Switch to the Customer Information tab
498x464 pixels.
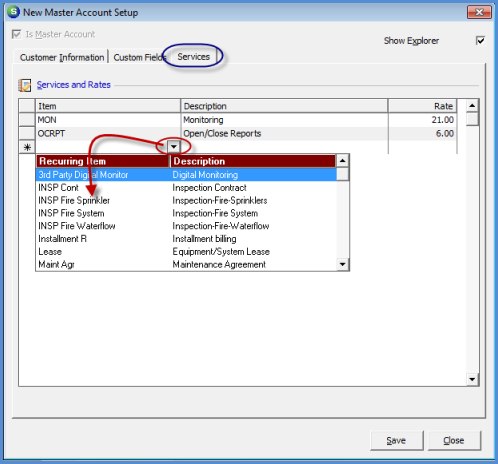tap(62, 57)
